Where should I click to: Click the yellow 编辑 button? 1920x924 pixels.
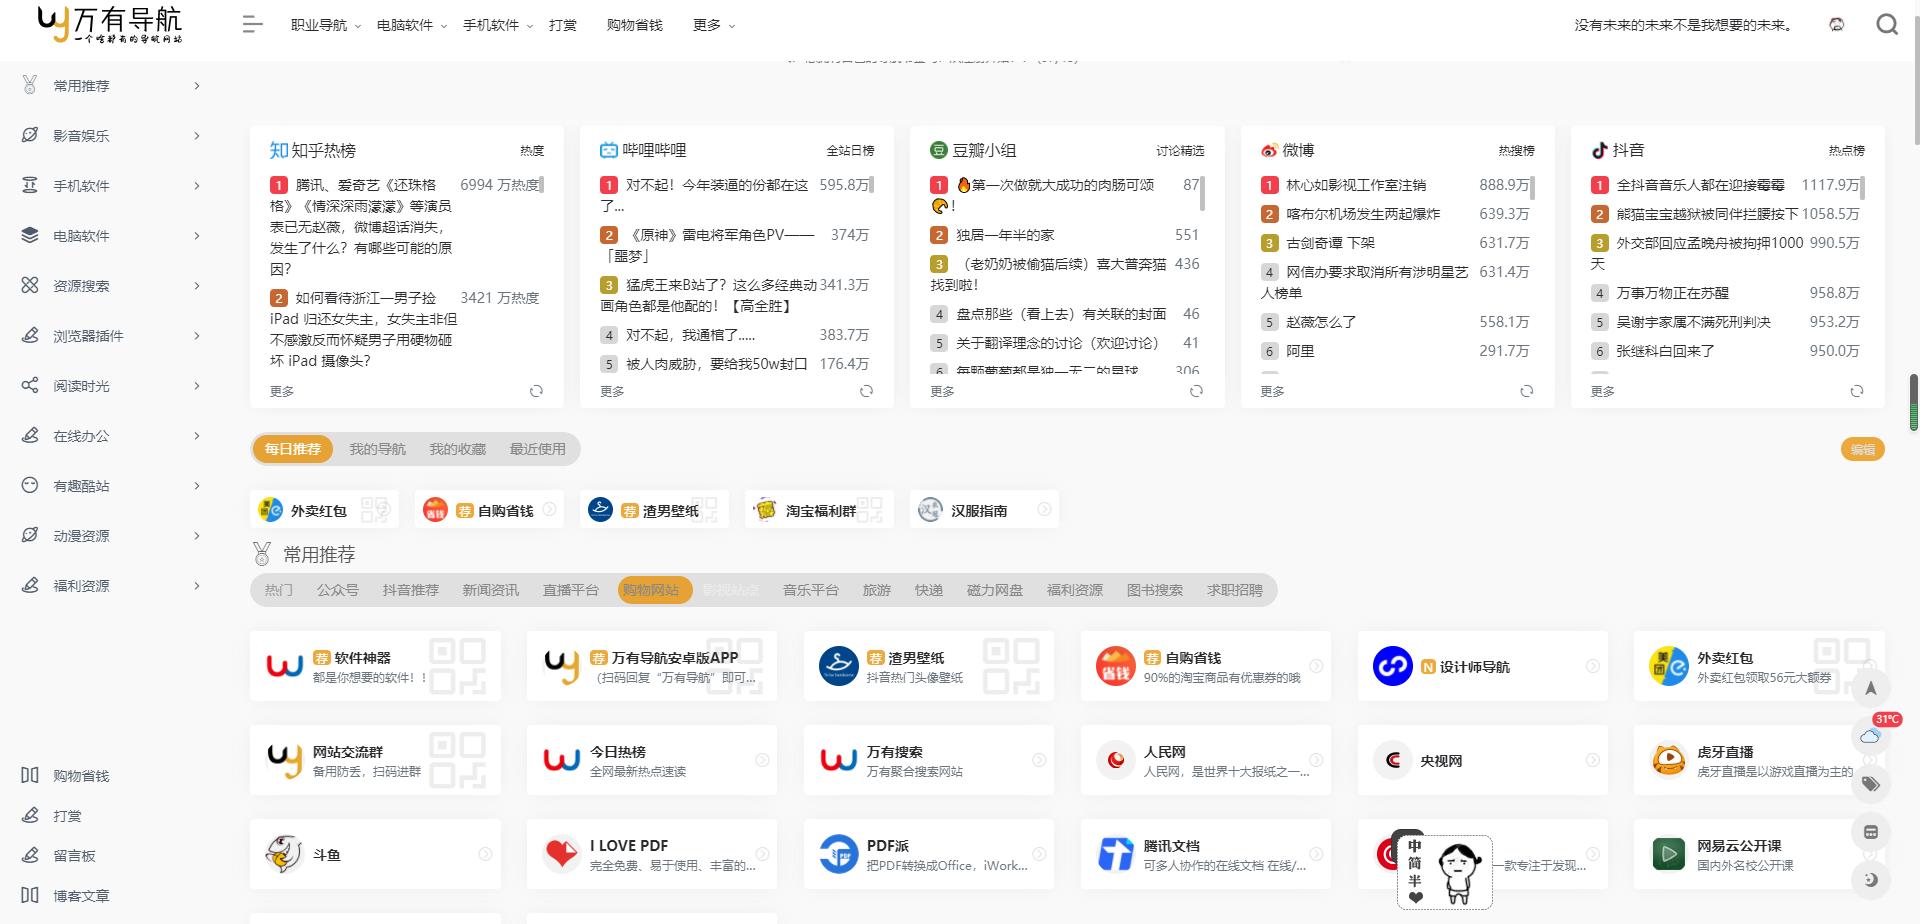pos(1862,449)
